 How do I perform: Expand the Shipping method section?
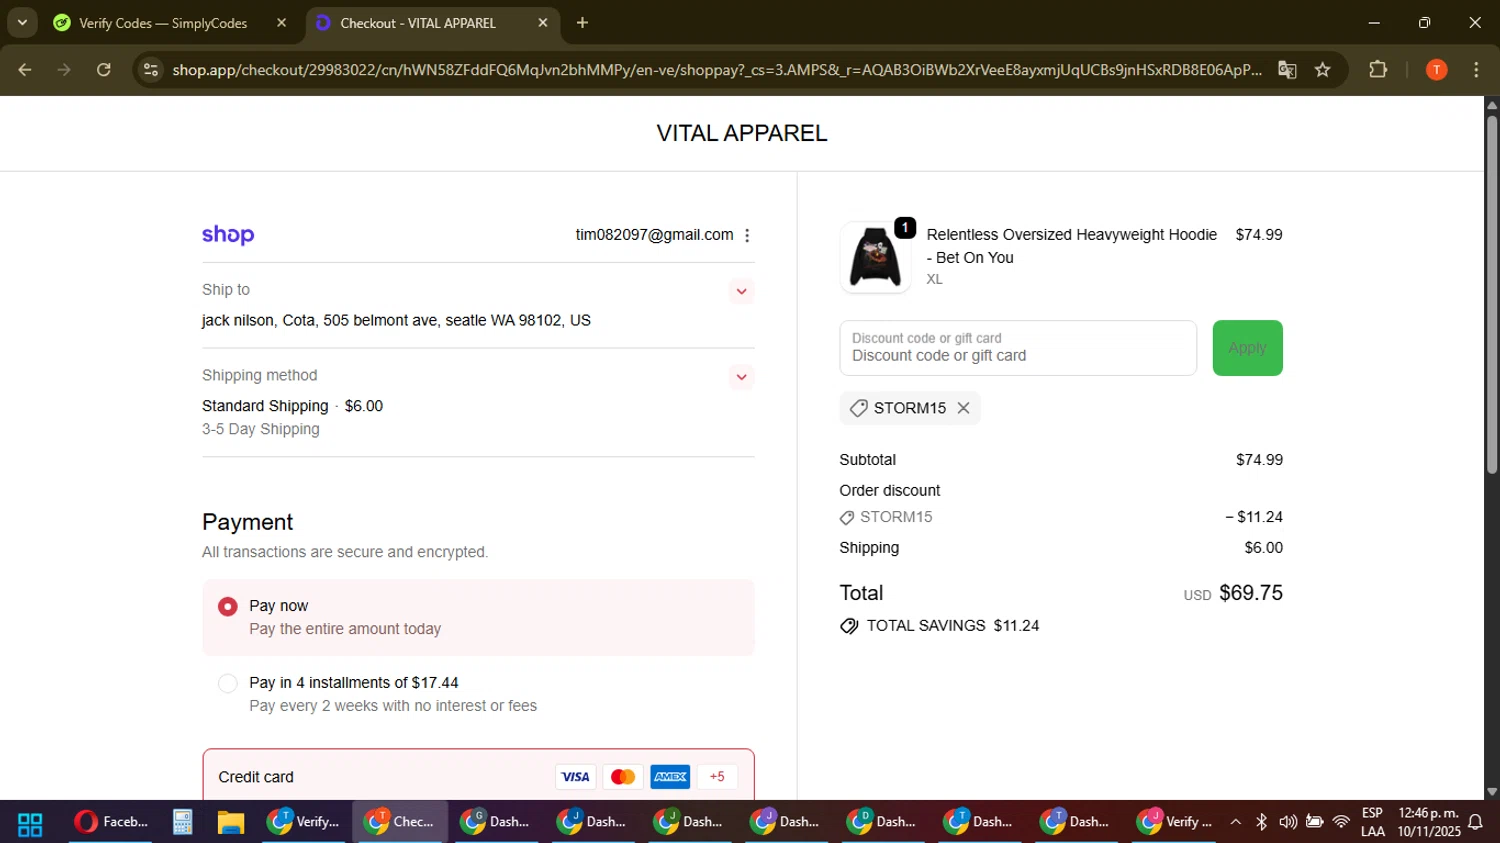click(x=741, y=377)
